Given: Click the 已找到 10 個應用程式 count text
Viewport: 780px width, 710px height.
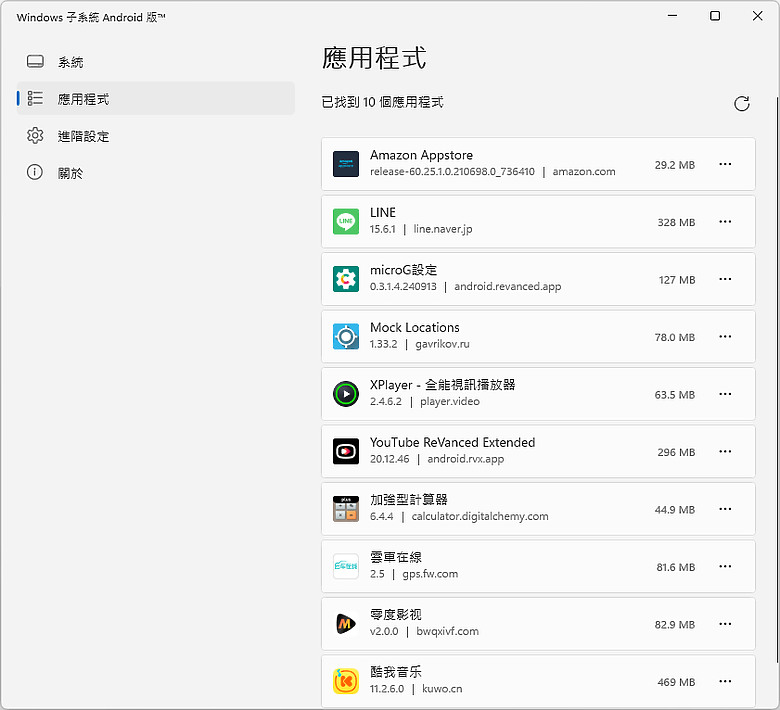Looking at the screenshot, I should click(382, 102).
